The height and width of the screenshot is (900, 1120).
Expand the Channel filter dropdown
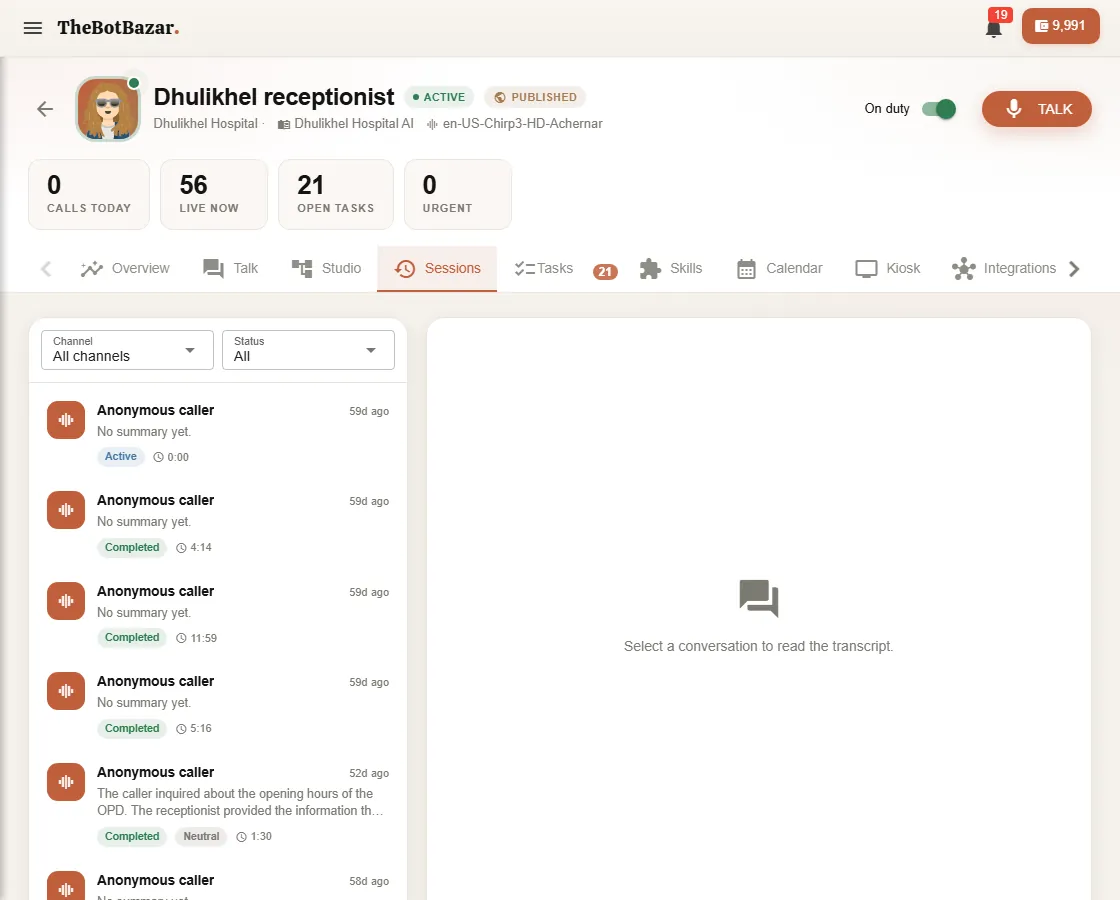[x=128, y=350]
